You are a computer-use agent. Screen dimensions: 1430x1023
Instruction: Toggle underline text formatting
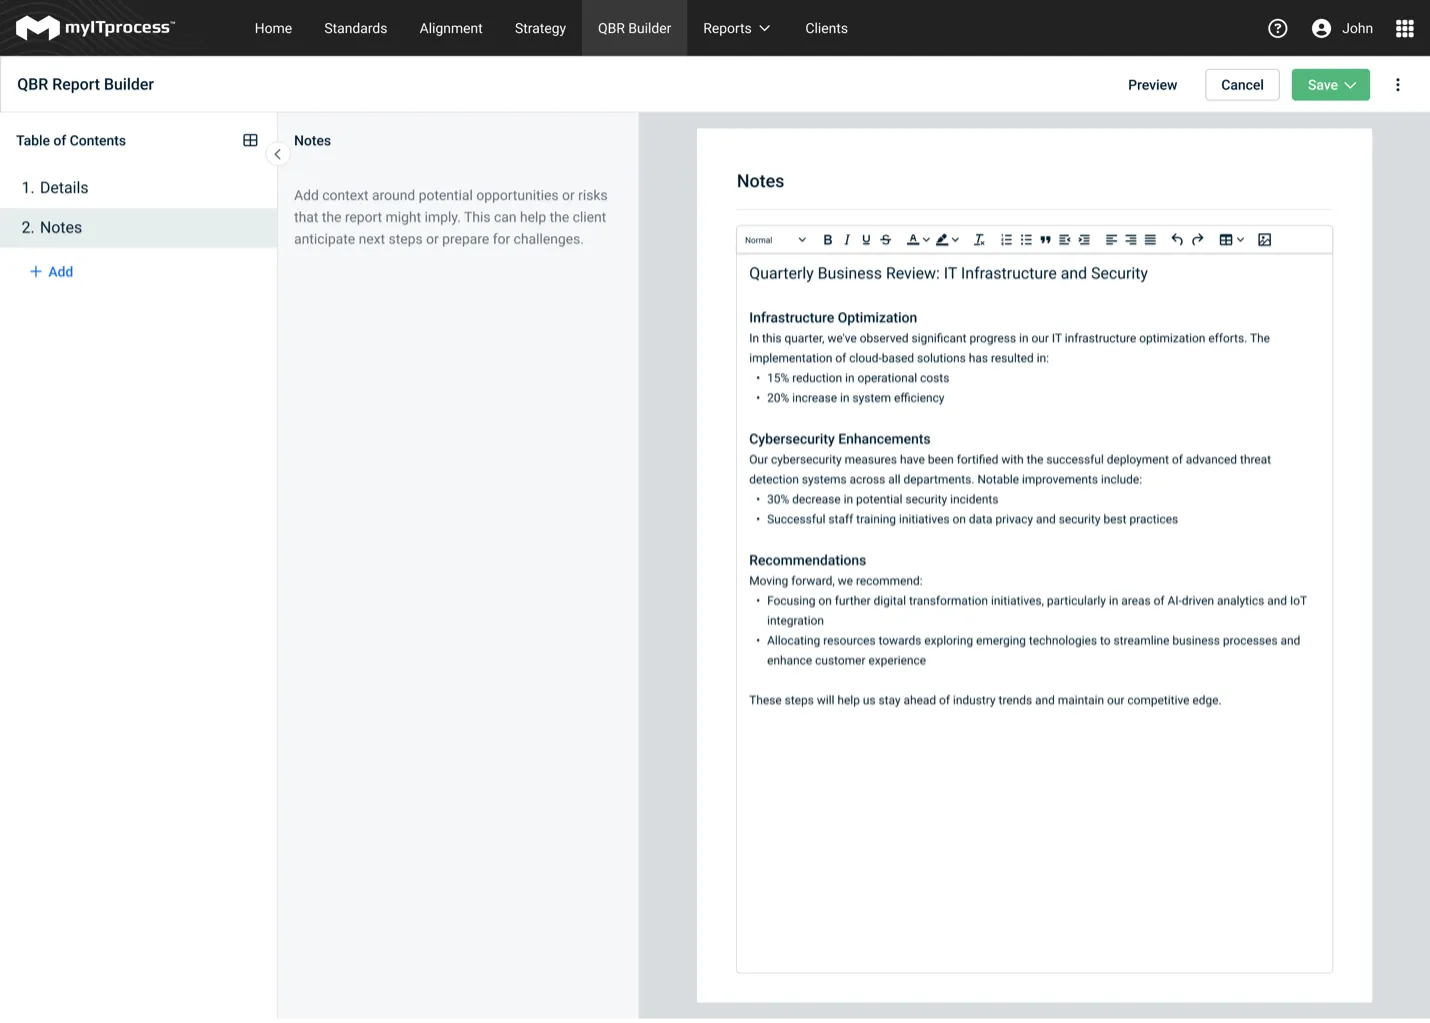click(866, 240)
